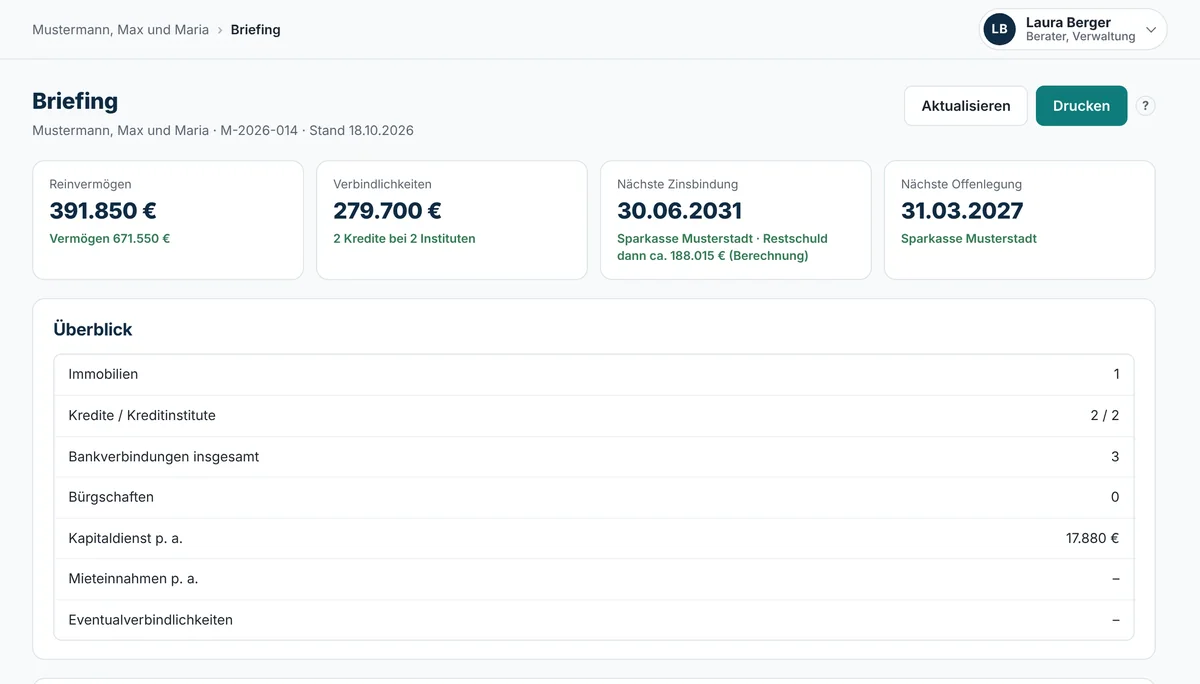The width and height of the screenshot is (1200, 684).
Task: Print the briefing with Drucken
Action: (x=1081, y=106)
